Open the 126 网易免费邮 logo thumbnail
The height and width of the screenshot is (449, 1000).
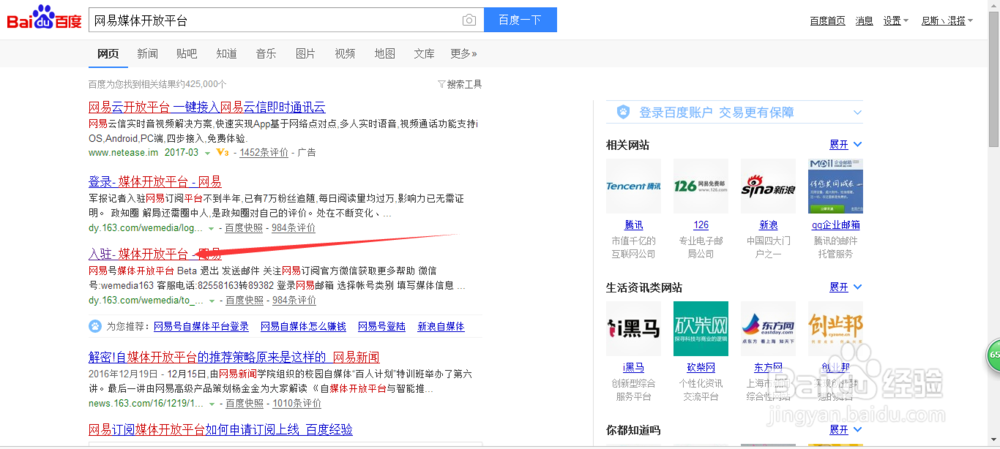coord(701,186)
